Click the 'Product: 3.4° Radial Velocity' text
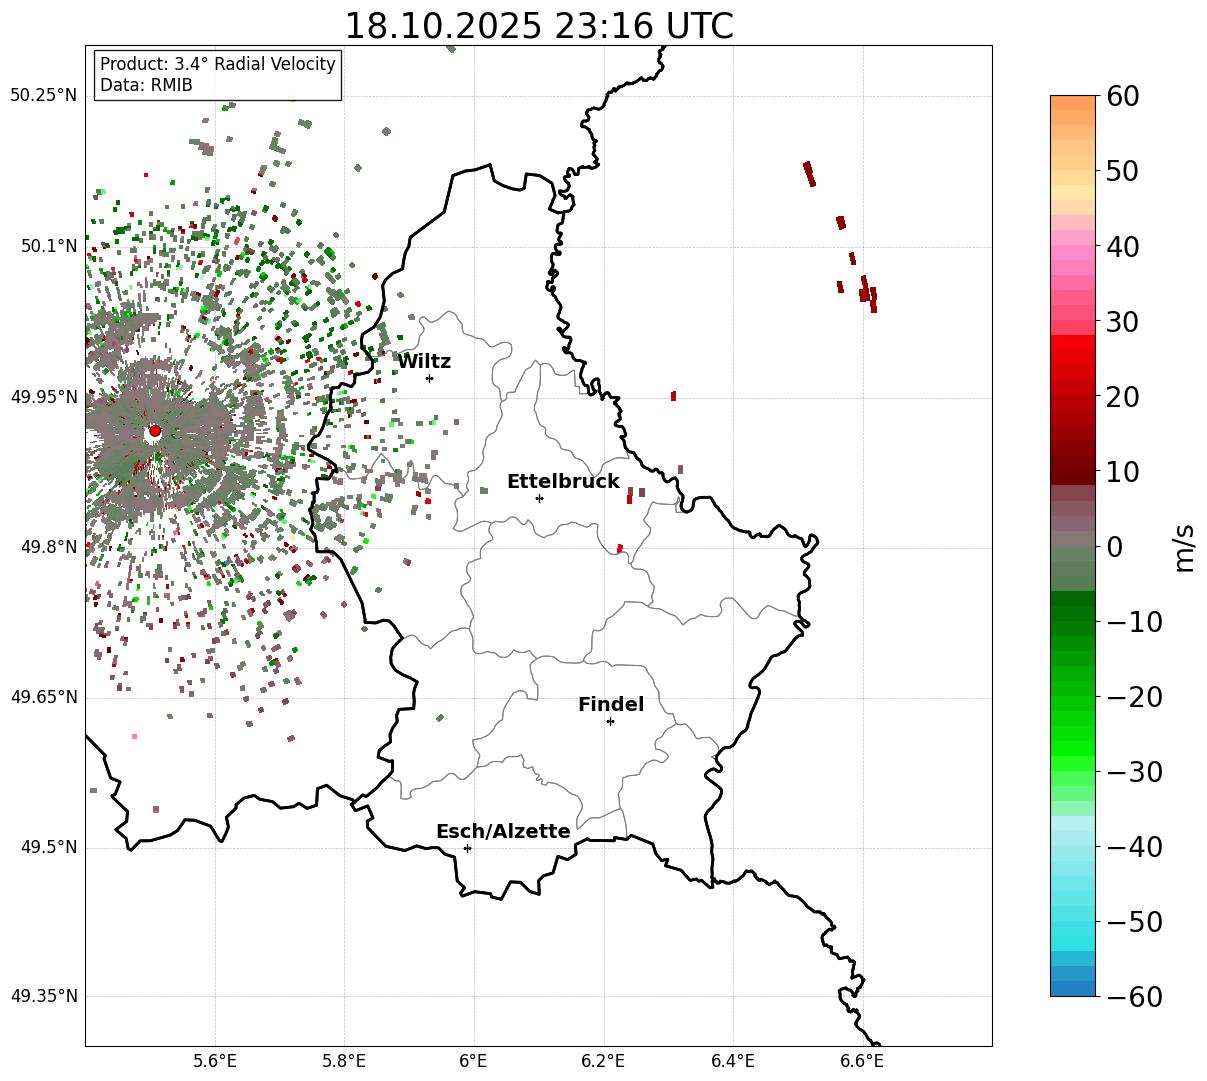The height and width of the screenshot is (1081, 1207). pyautogui.click(x=218, y=64)
